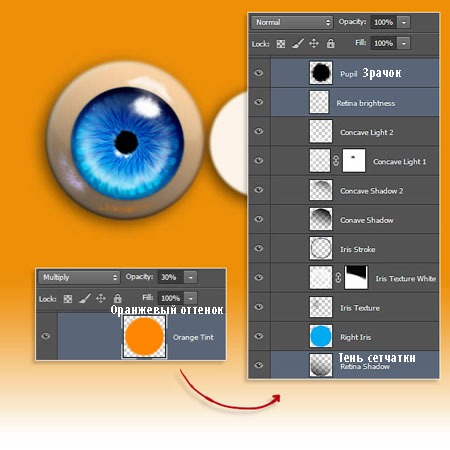Select layer name 'Concave Light 2'

[367, 132]
